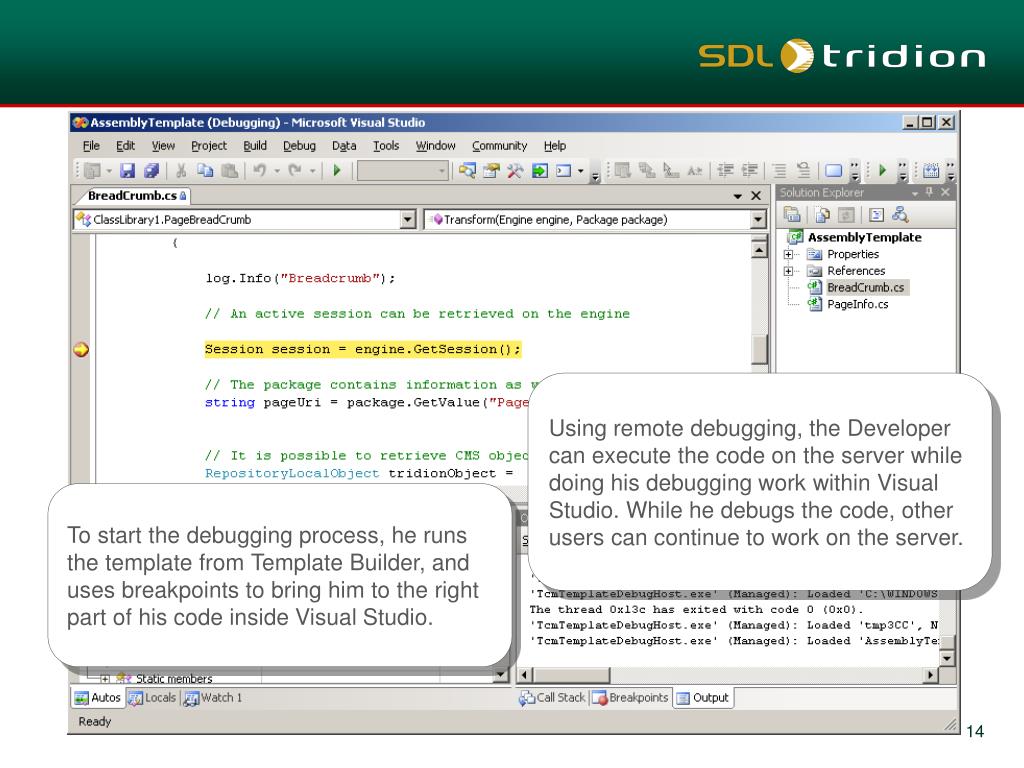Click the View Code icon in Solution Explorer

click(876, 215)
